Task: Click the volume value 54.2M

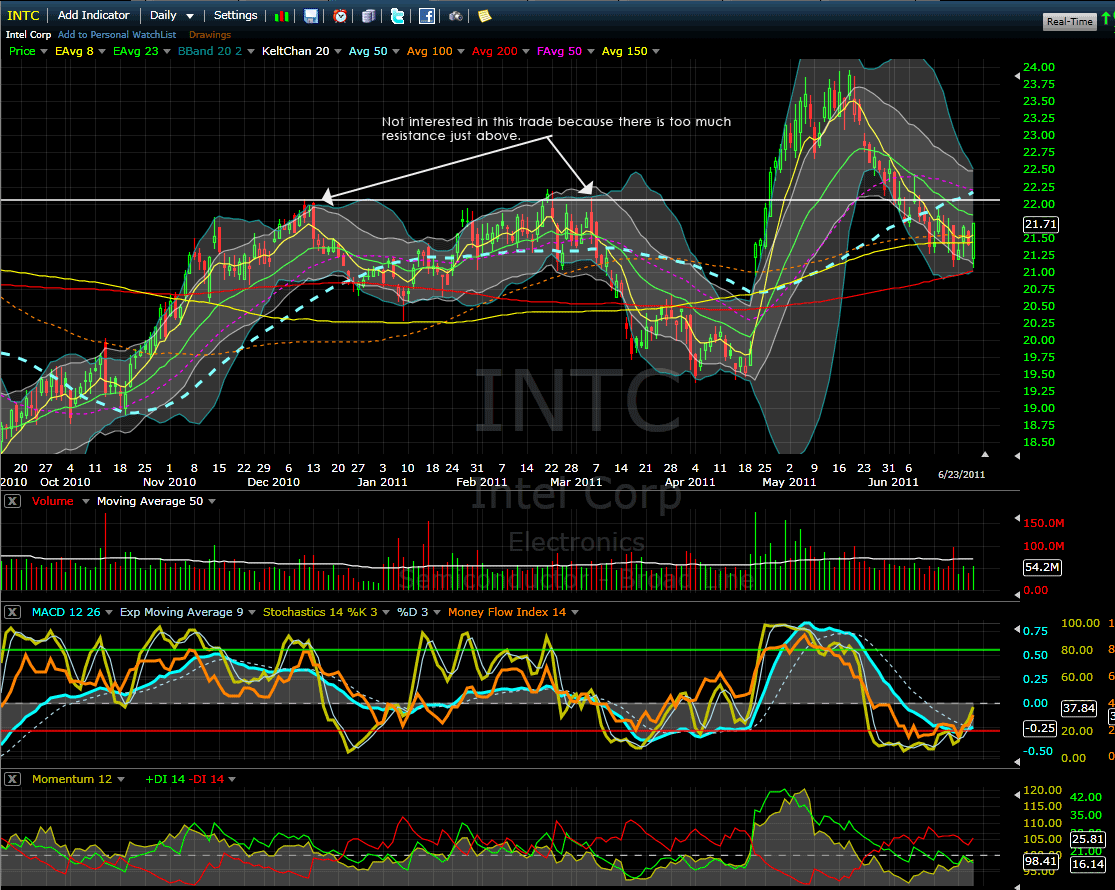Action: point(1042,567)
